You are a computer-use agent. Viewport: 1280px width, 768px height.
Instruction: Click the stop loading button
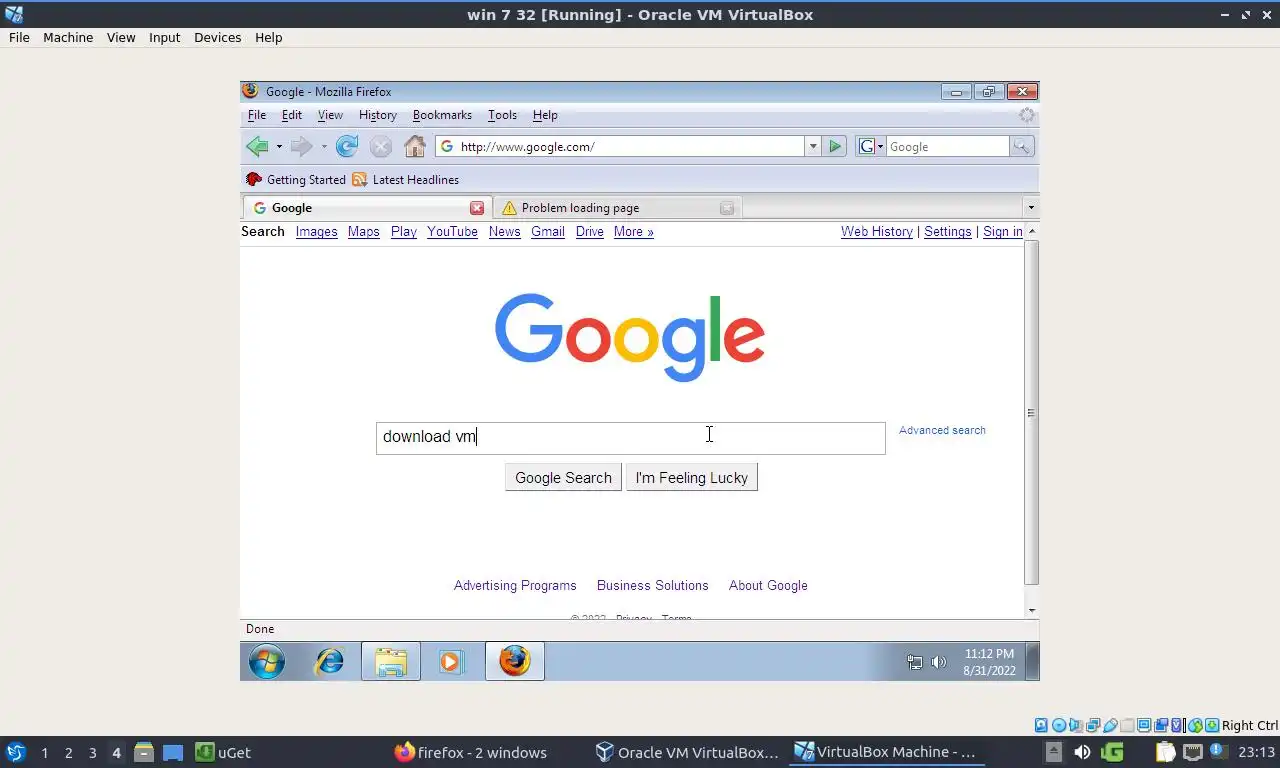coord(381,146)
